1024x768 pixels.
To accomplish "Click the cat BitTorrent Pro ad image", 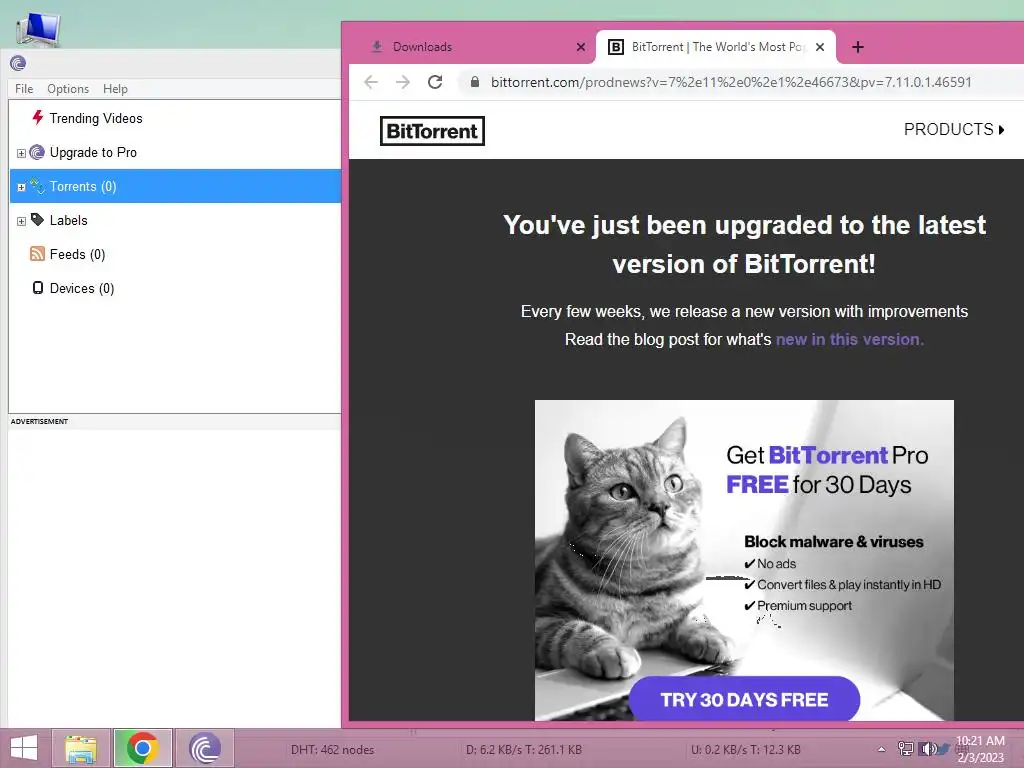I will [744, 560].
